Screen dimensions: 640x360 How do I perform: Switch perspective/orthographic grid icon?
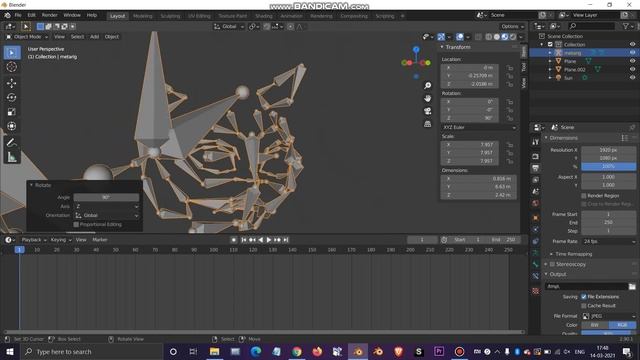click(427, 124)
